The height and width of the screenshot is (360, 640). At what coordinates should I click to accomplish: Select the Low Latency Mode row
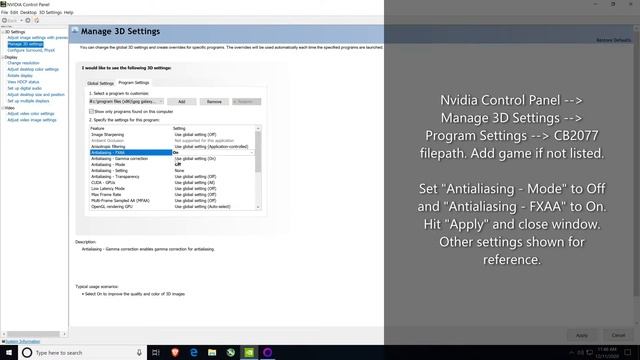(172, 189)
